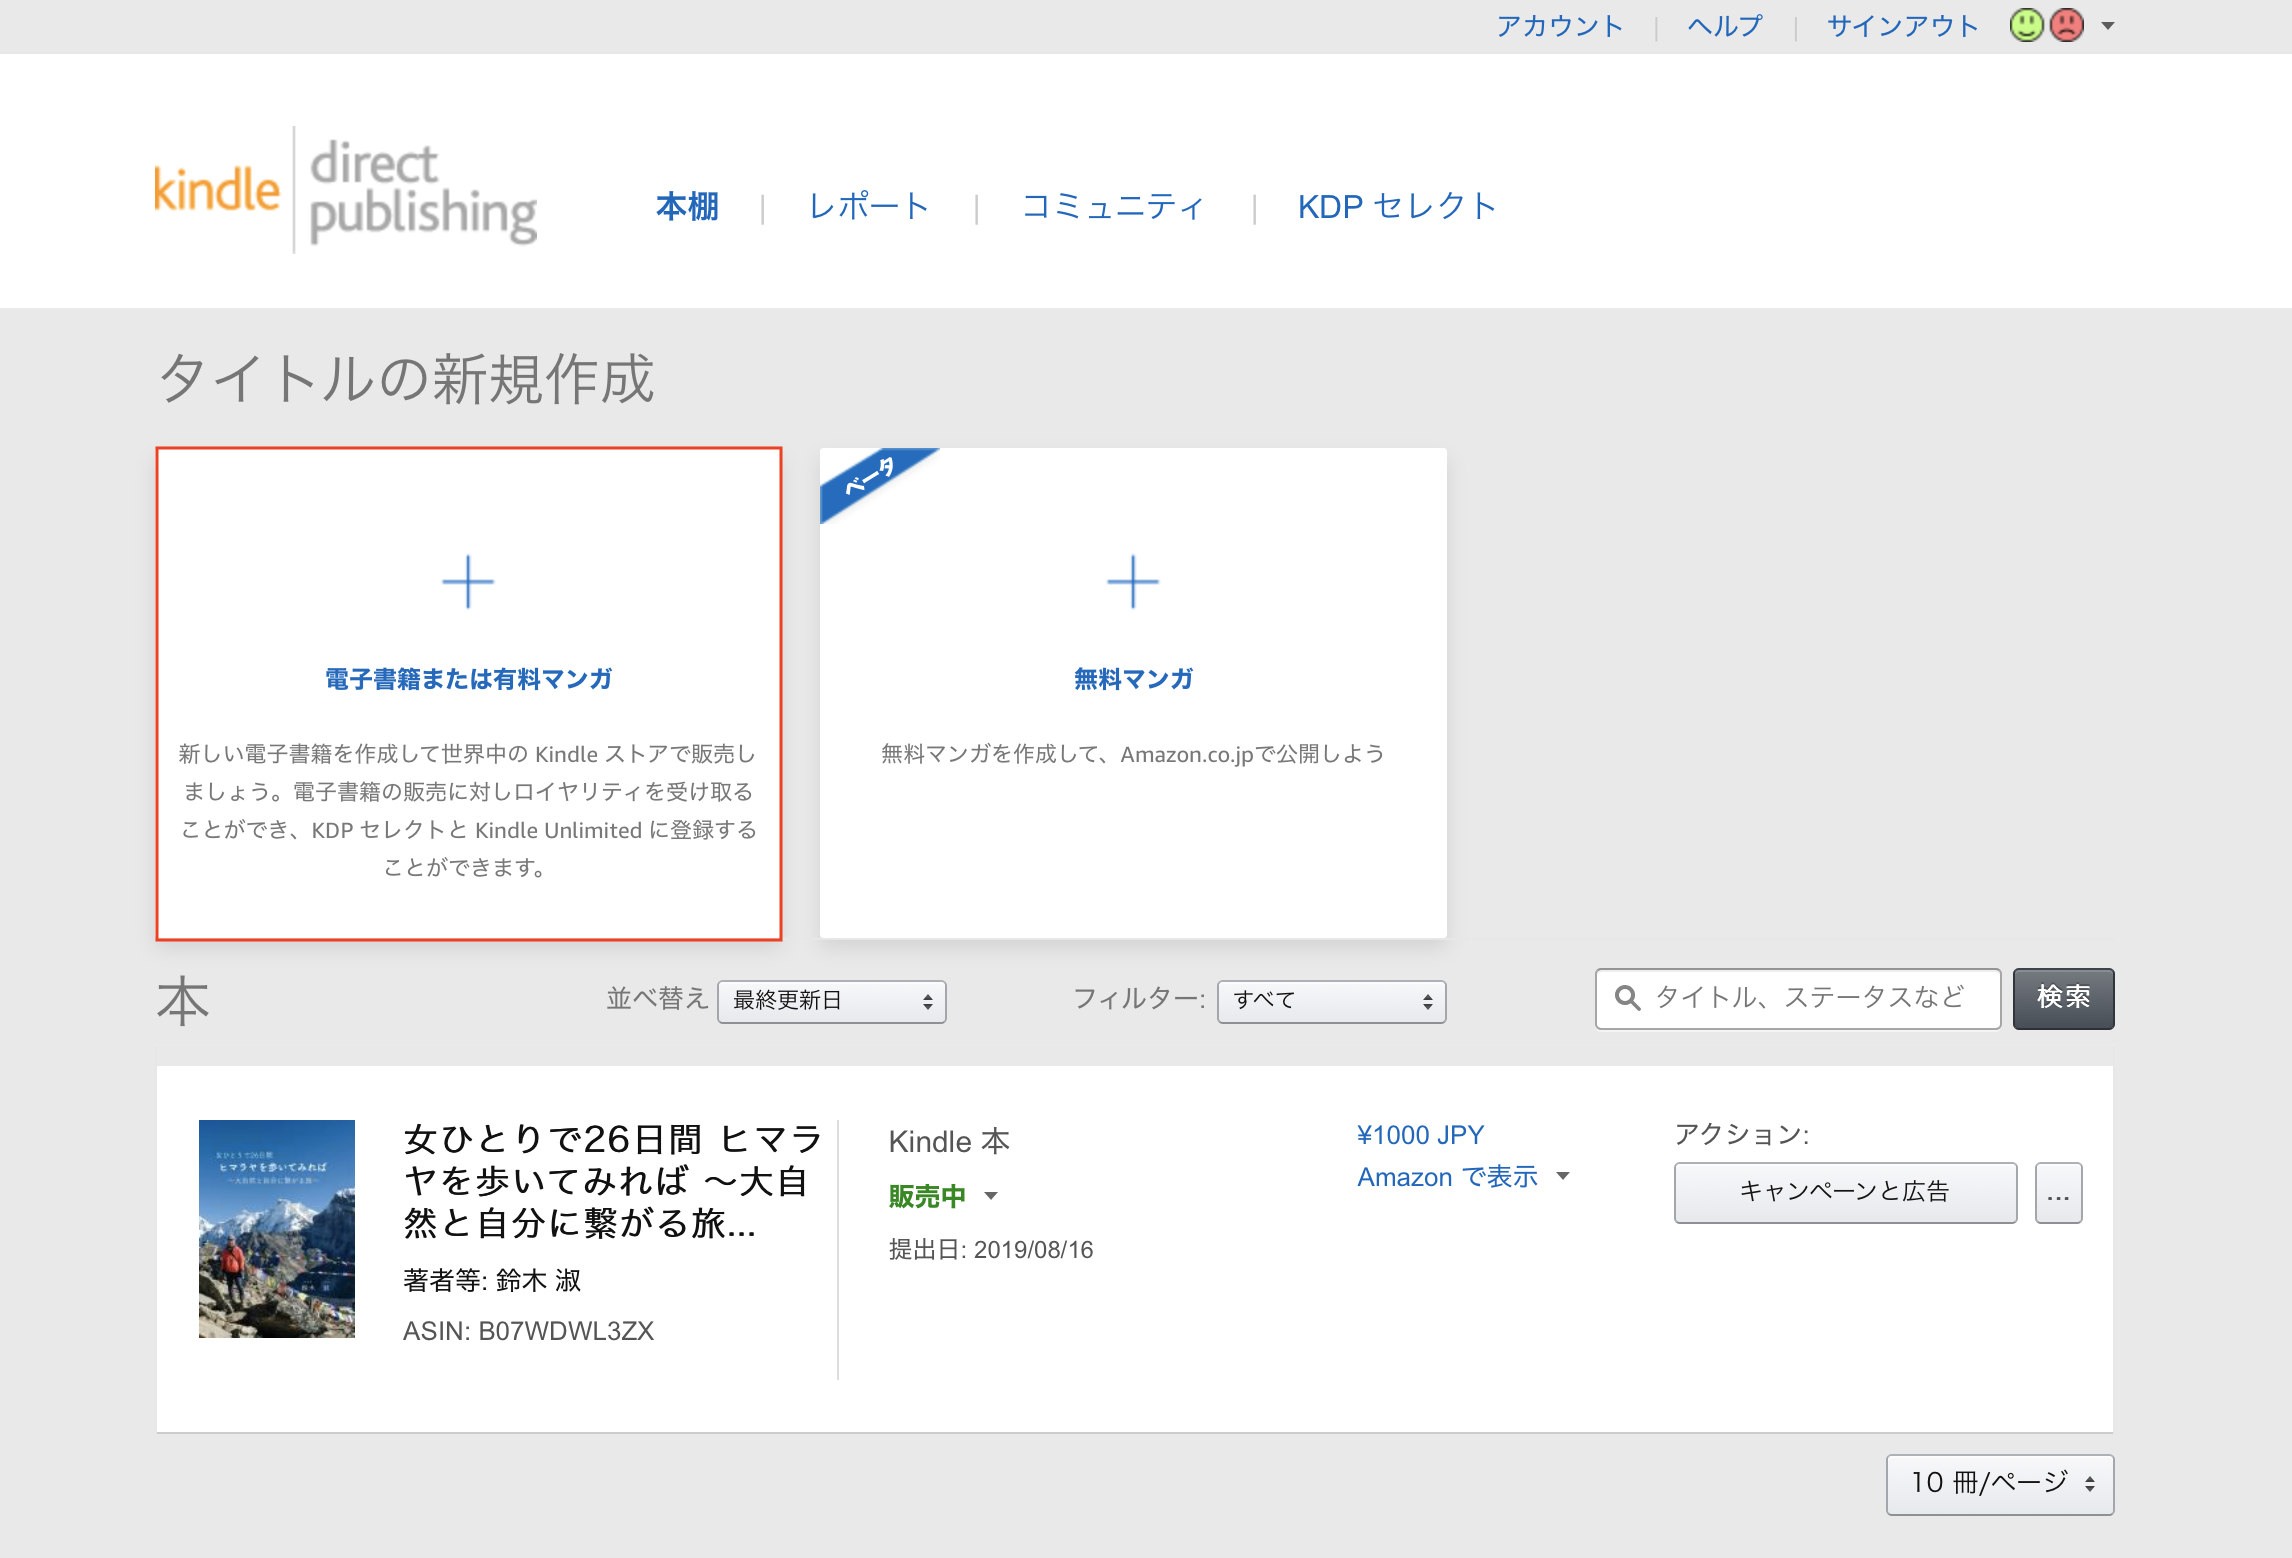Viewport: 2292px width, 1558px height.
Task: Click the 無料マンガ card description text
Action: [1133, 754]
